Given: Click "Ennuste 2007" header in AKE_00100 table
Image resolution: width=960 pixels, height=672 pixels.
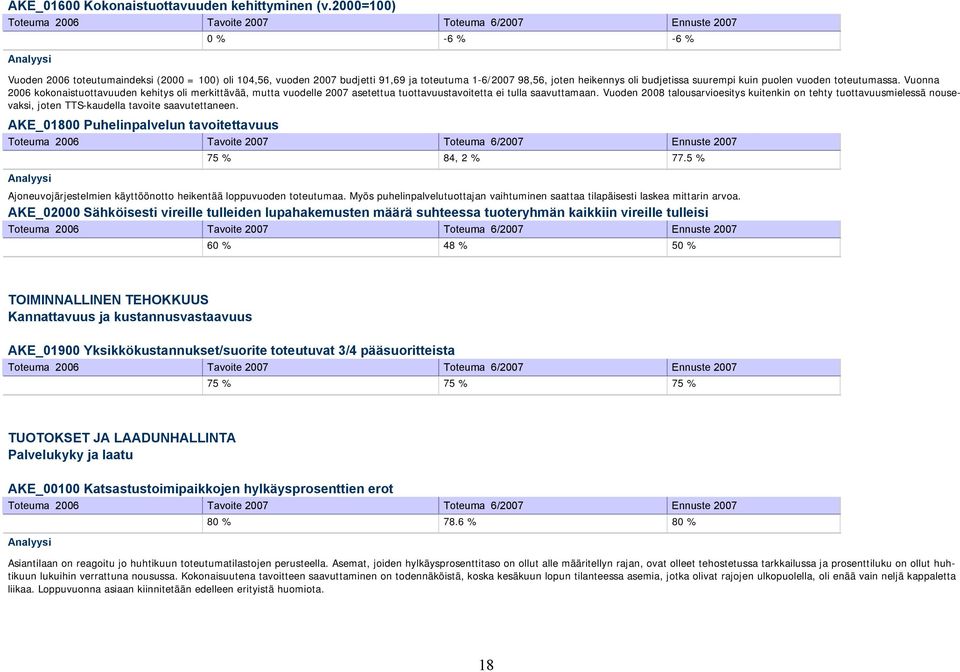Looking at the screenshot, I should point(703,506).
